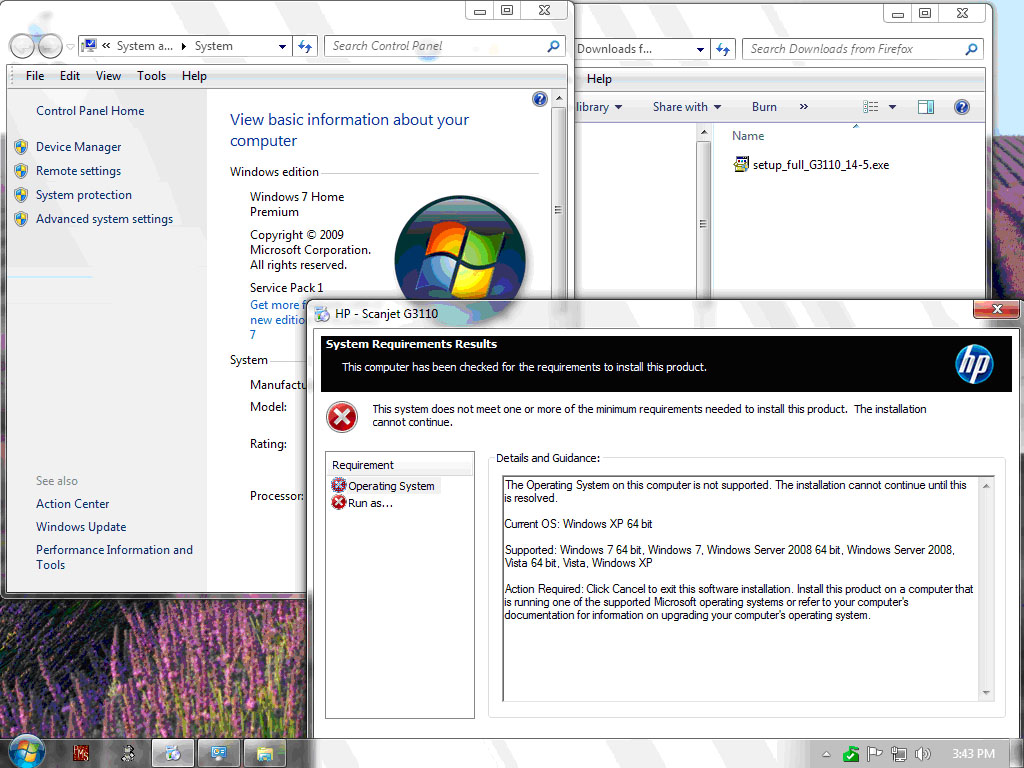Open recent pages dropdown beside Back/Forward
The height and width of the screenshot is (768, 1024).
[71, 46]
